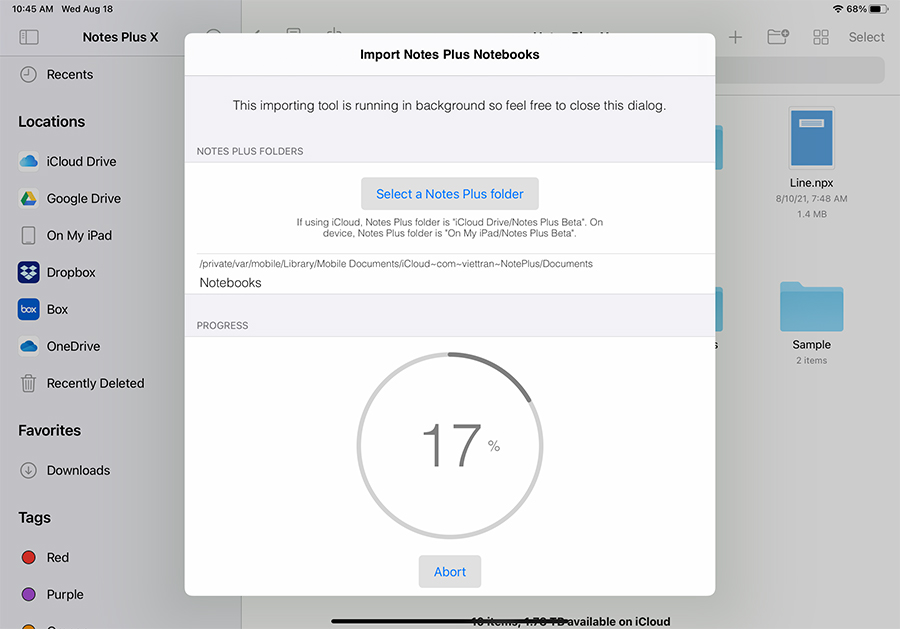
Task: Tap the /private/var/mobile path text
Action: (396, 264)
